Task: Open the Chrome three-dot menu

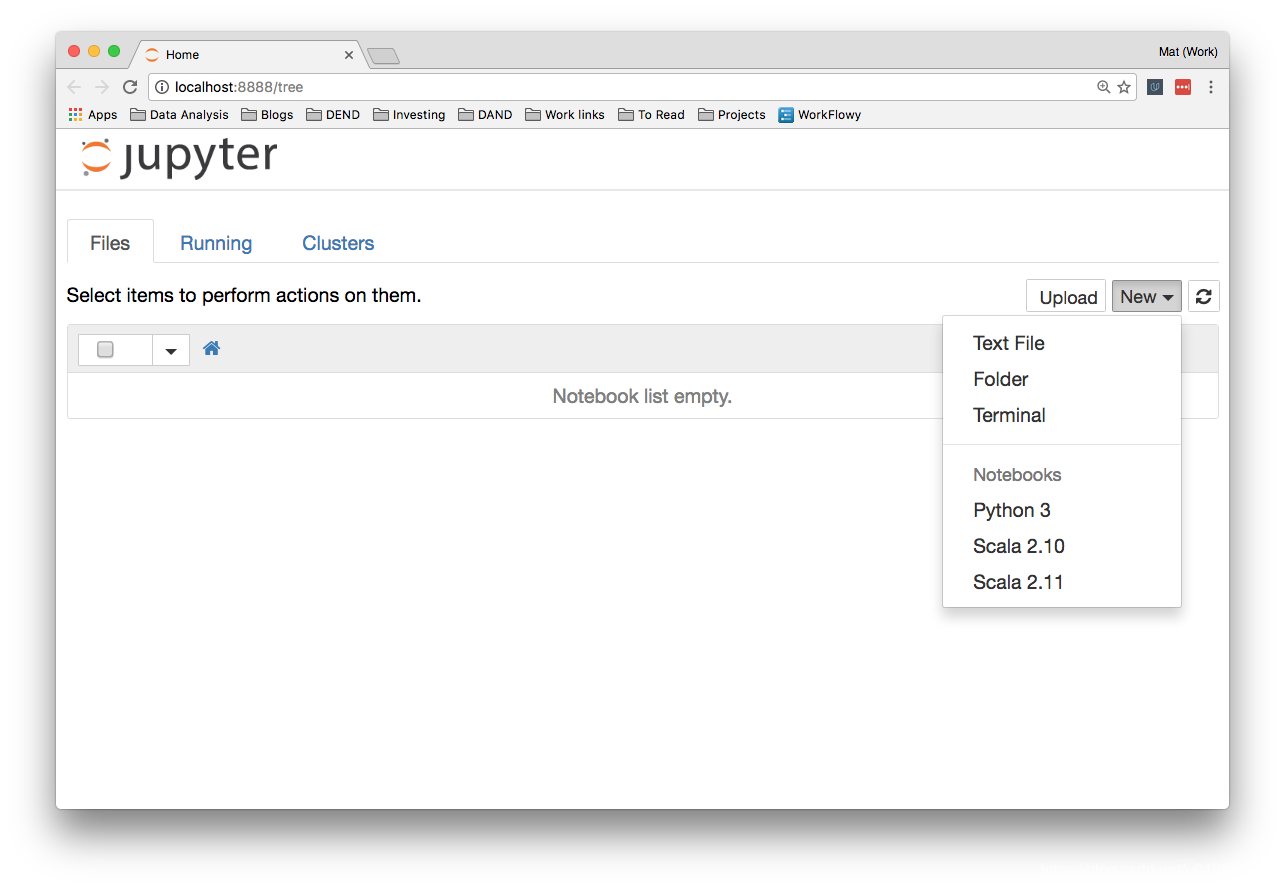Action: (x=1211, y=87)
